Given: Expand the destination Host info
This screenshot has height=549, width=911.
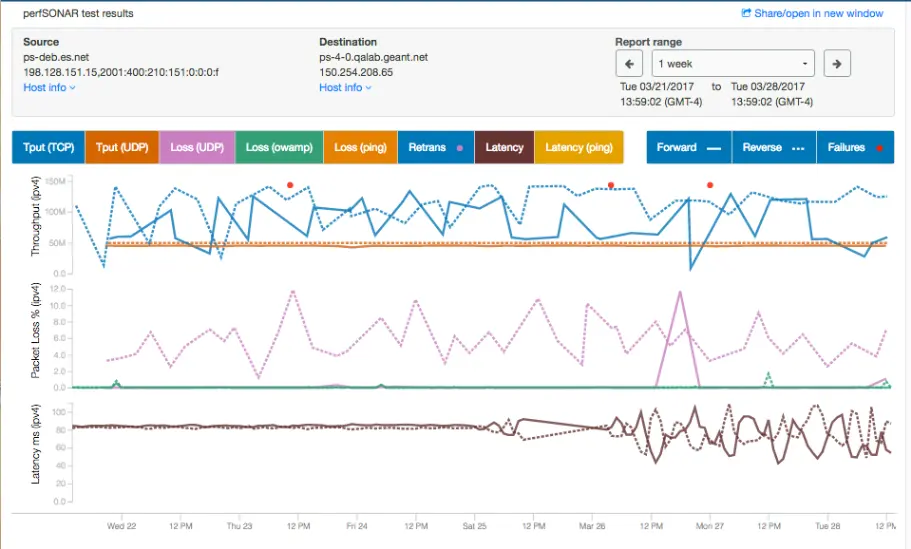Looking at the screenshot, I should pos(345,87).
